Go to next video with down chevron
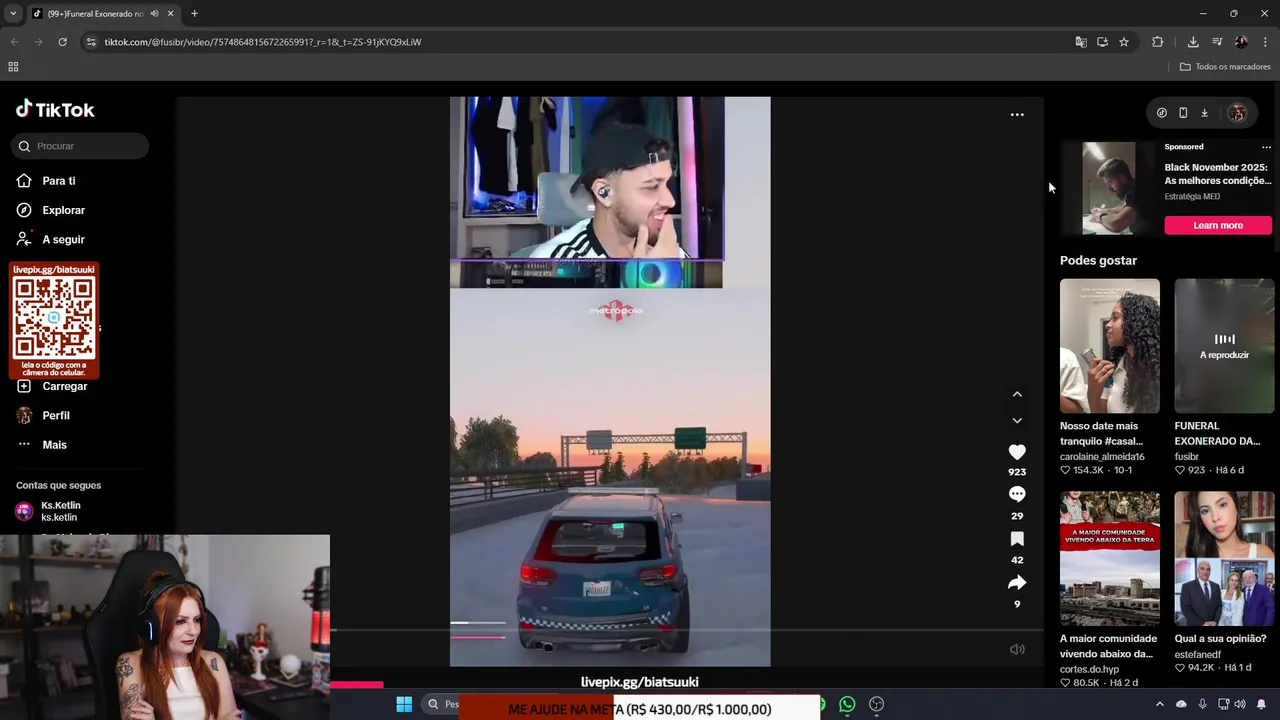The image size is (1280, 720). tap(1017, 421)
